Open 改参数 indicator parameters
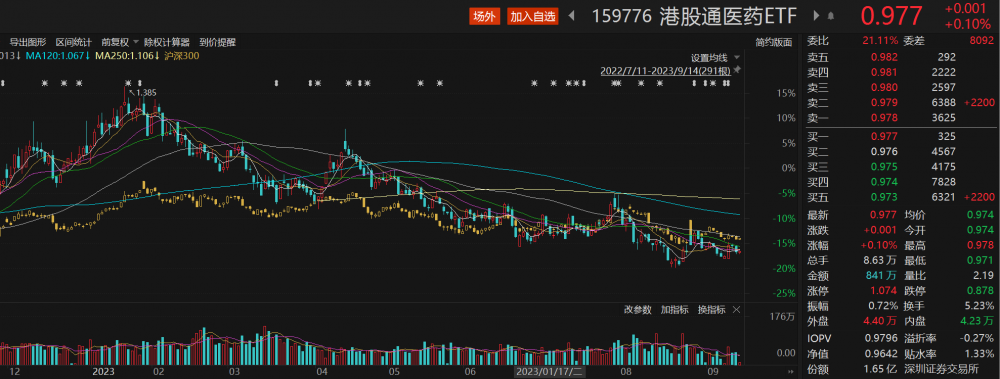Viewport: 1000px width, 379px height. pos(637,310)
